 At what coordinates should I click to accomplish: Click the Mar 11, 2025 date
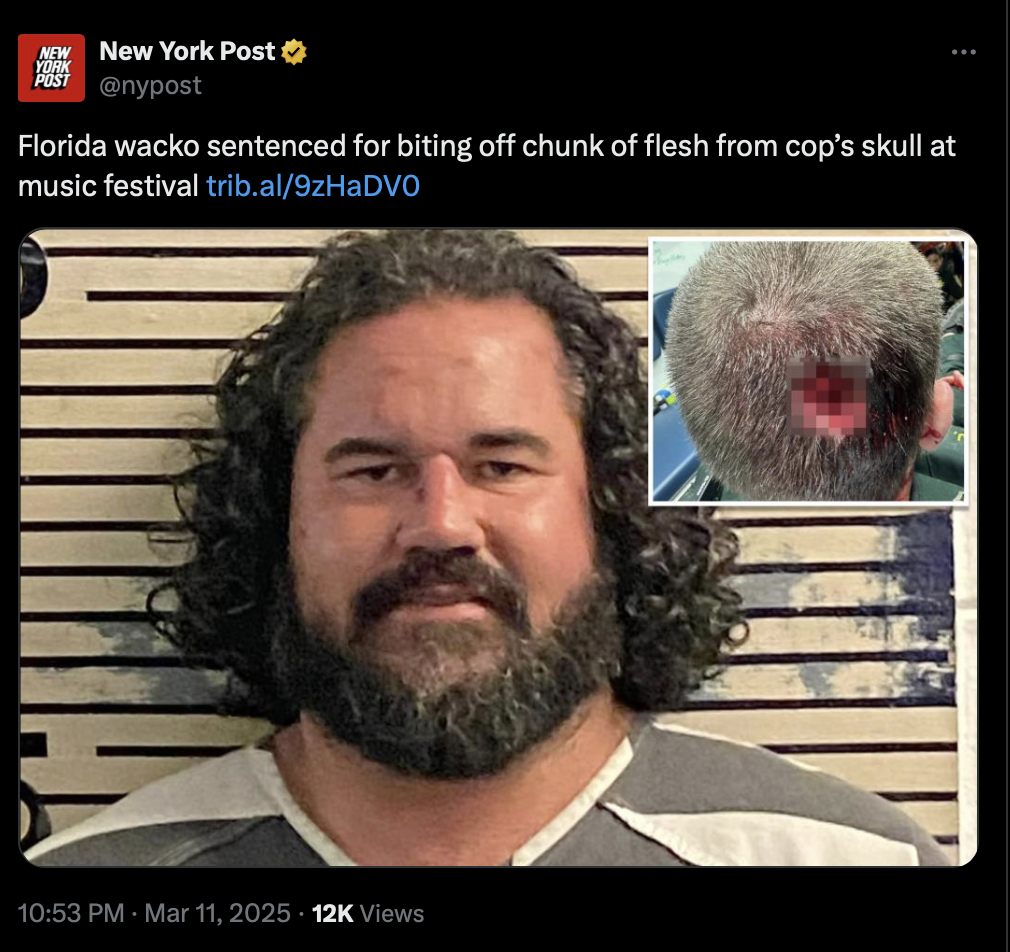click(x=217, y=913)
